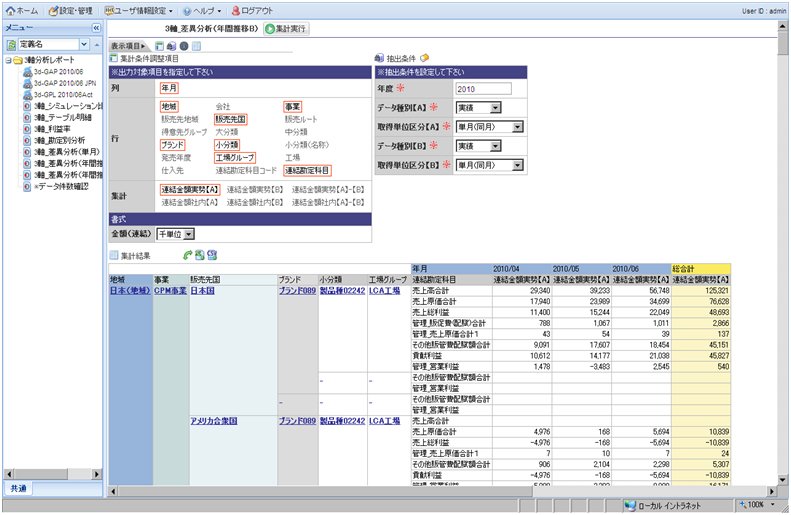
Task: Click the page vertical scrollbar down arrow
Action: pyautogui.click(x=782, y=479)
